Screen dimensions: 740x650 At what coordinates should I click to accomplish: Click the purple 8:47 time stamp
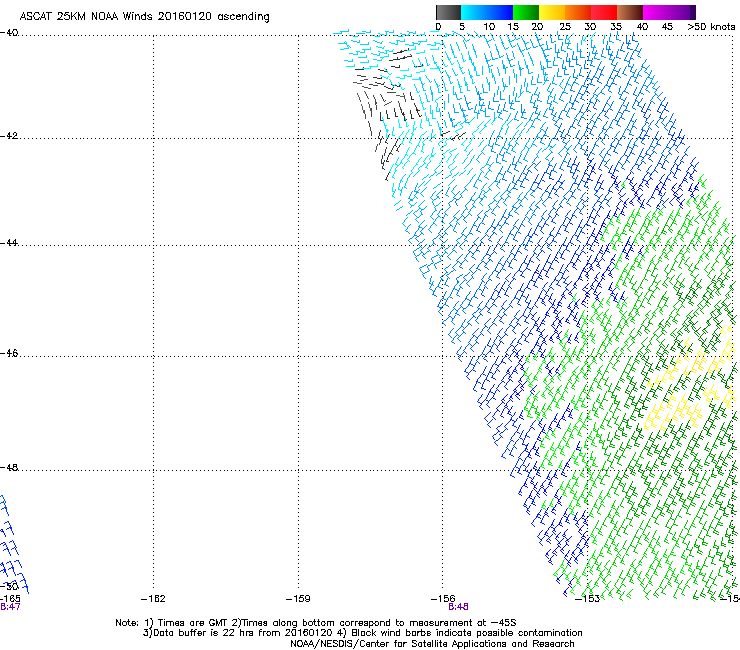click(10, 607)
